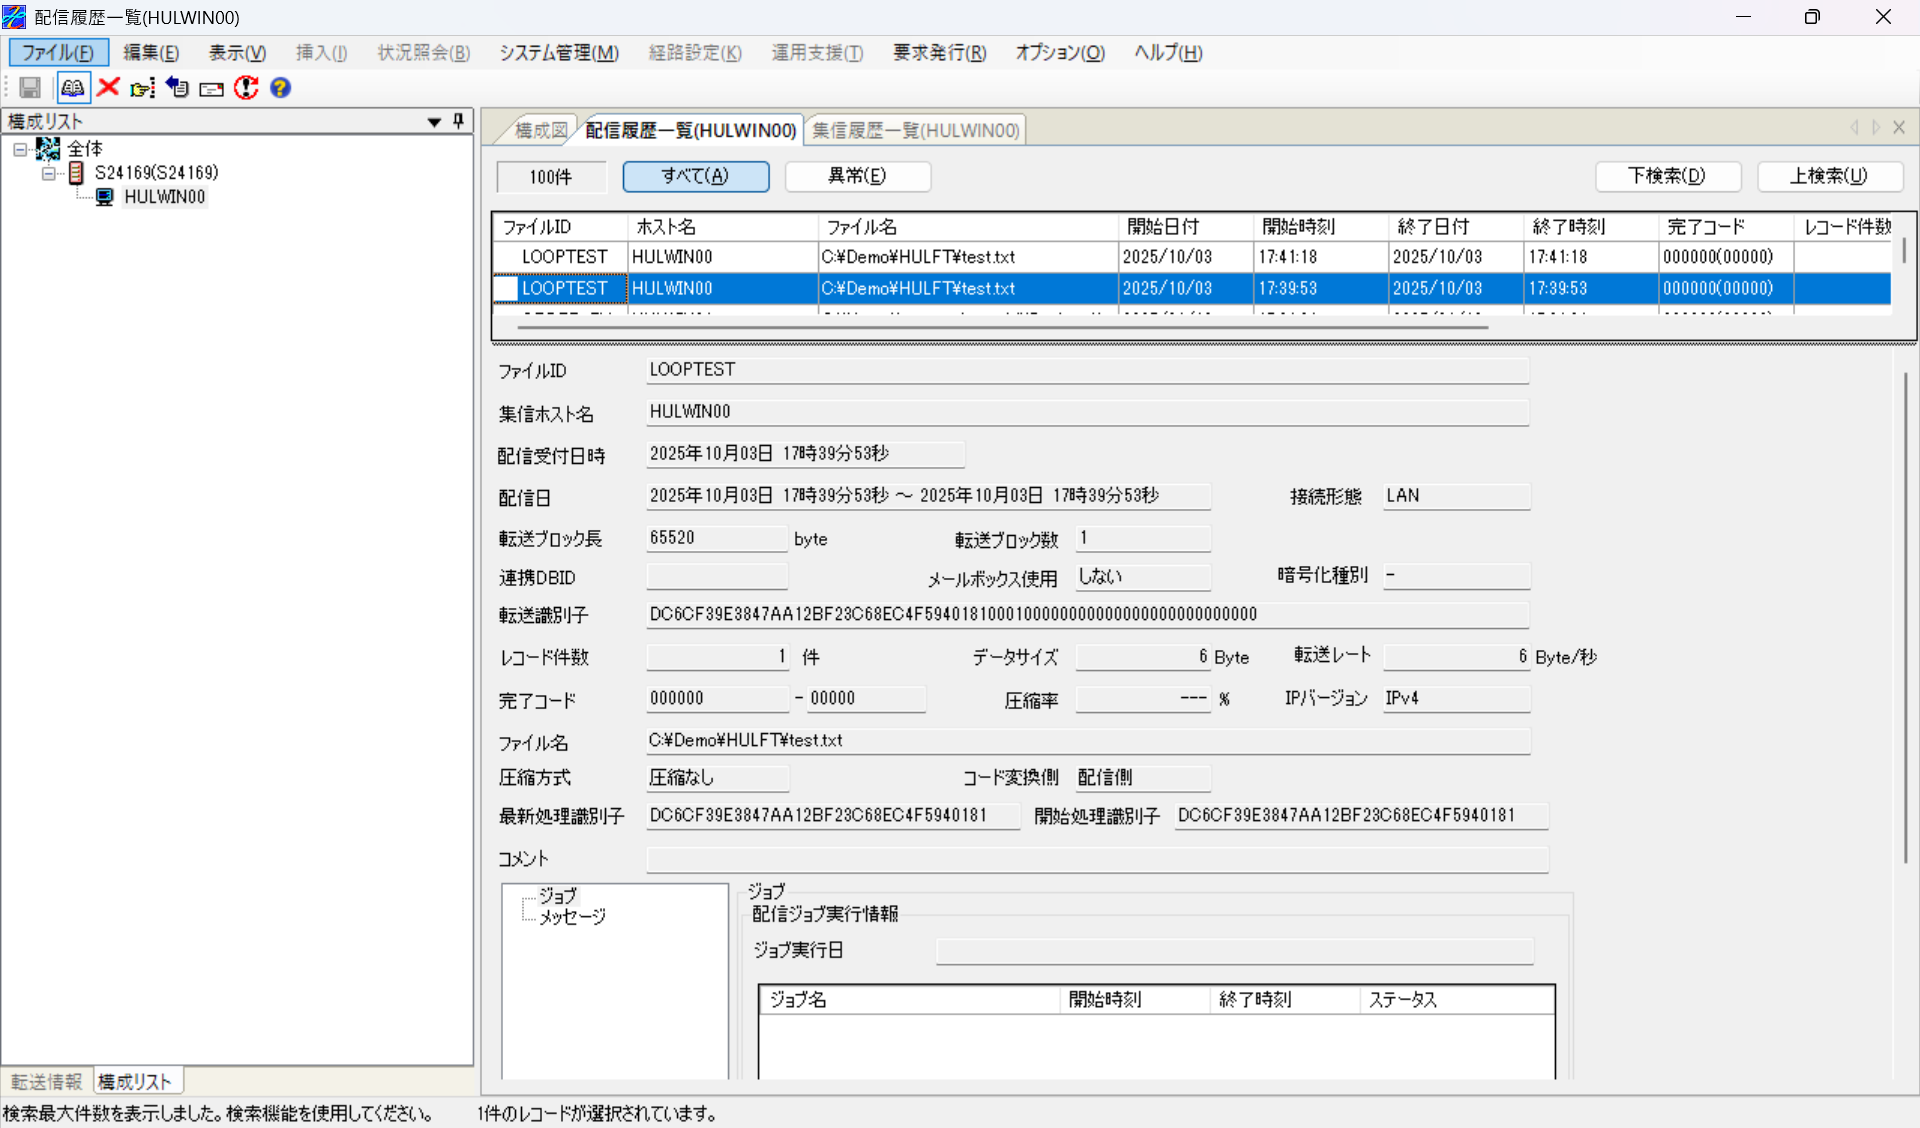1920x1128 pixels.
Task: Collapse the 全体 tree node
Action: 20,149
